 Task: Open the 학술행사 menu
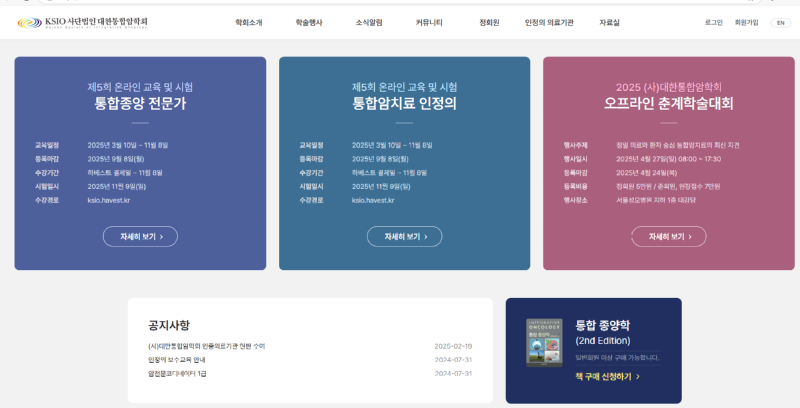[309, 22]
